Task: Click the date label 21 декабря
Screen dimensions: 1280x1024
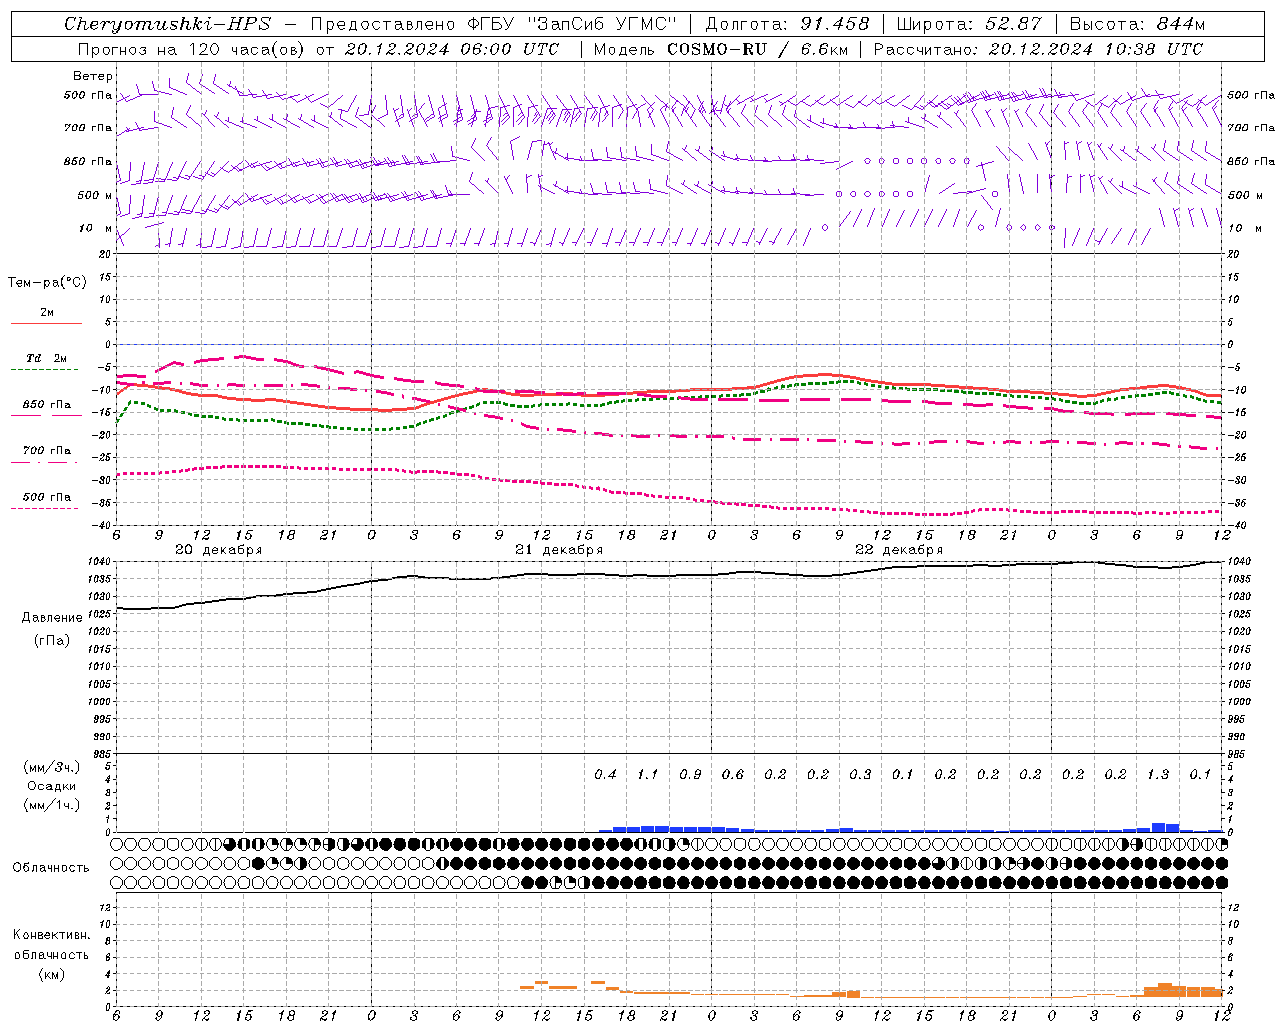Action: [x=559, y=550]
